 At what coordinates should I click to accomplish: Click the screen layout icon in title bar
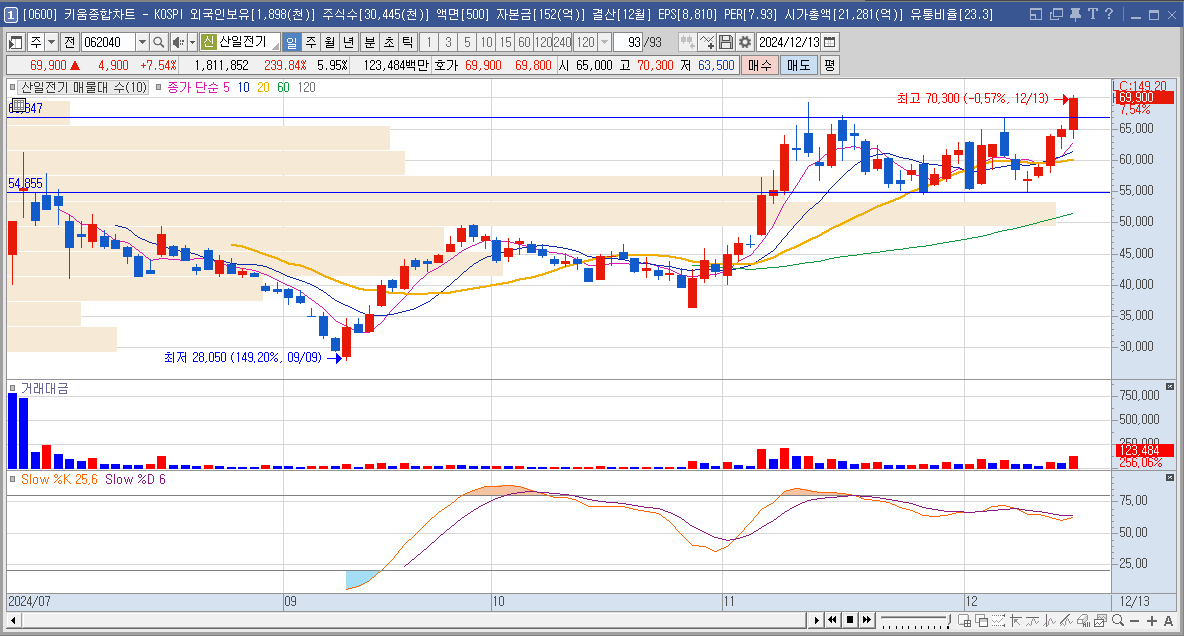pos(1036,14)
